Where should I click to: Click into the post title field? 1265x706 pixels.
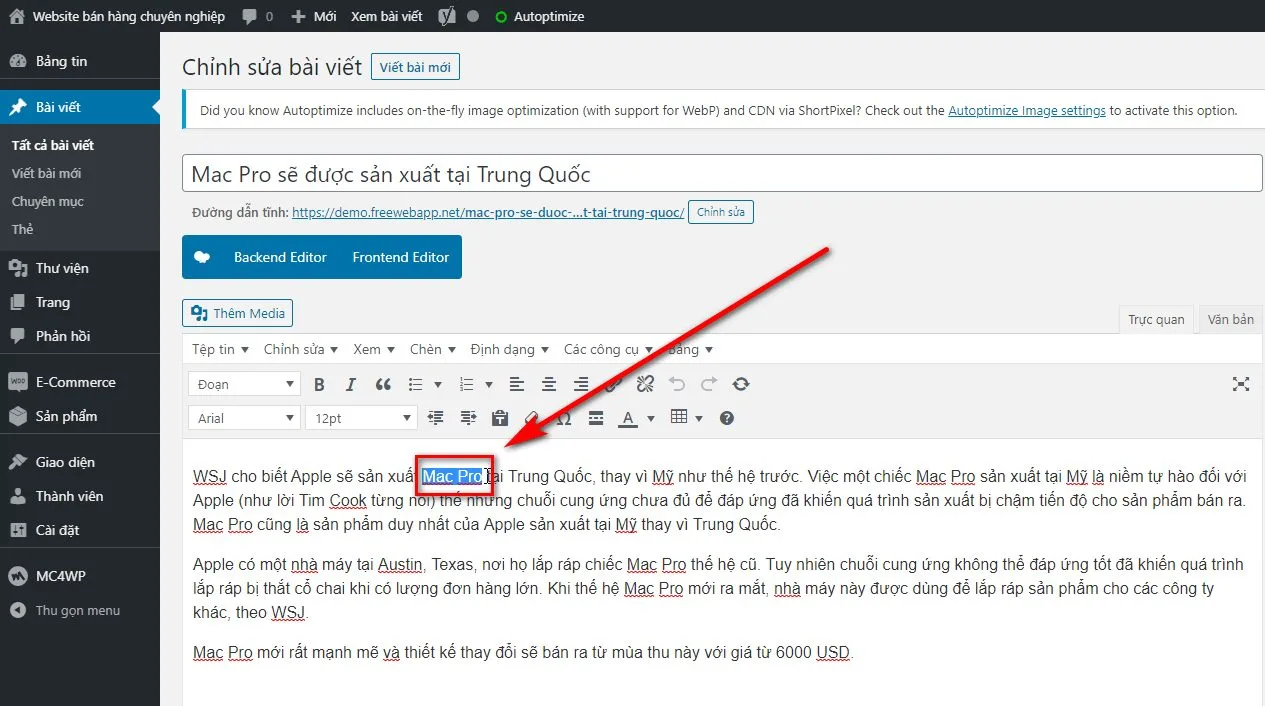click(722, 174)
